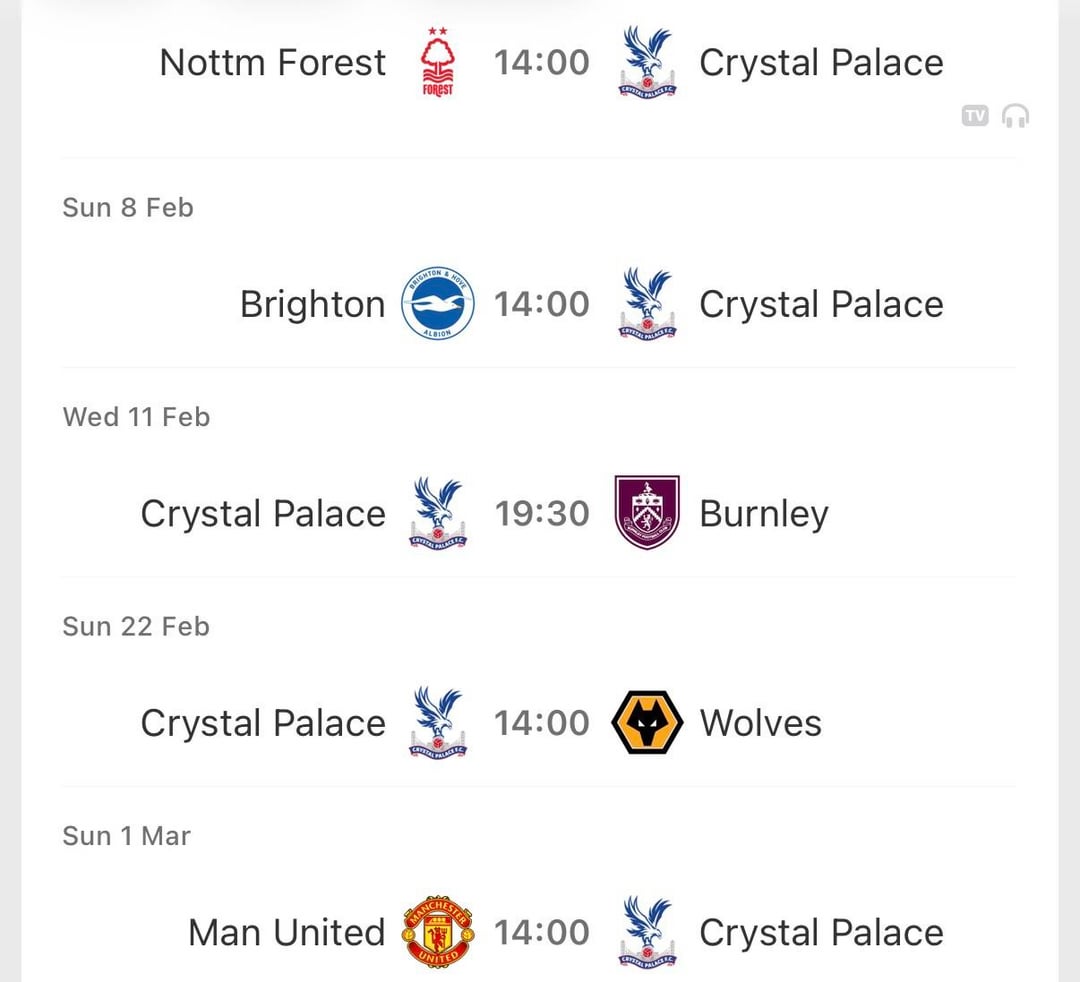
Task: Click Crystal Palace crest in the Wolves fixture
Action: [438, 723]
